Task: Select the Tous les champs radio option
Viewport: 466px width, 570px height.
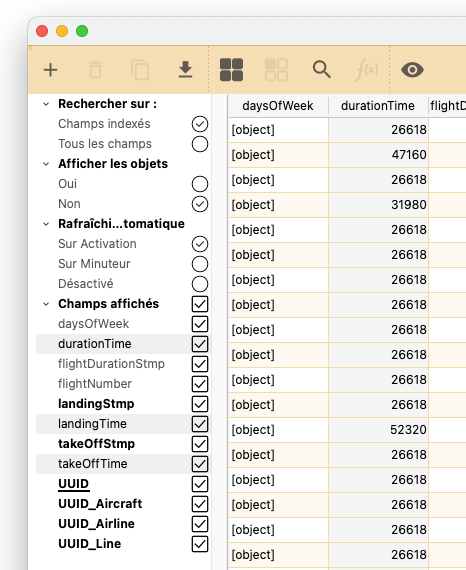Action: click(200, 144)
